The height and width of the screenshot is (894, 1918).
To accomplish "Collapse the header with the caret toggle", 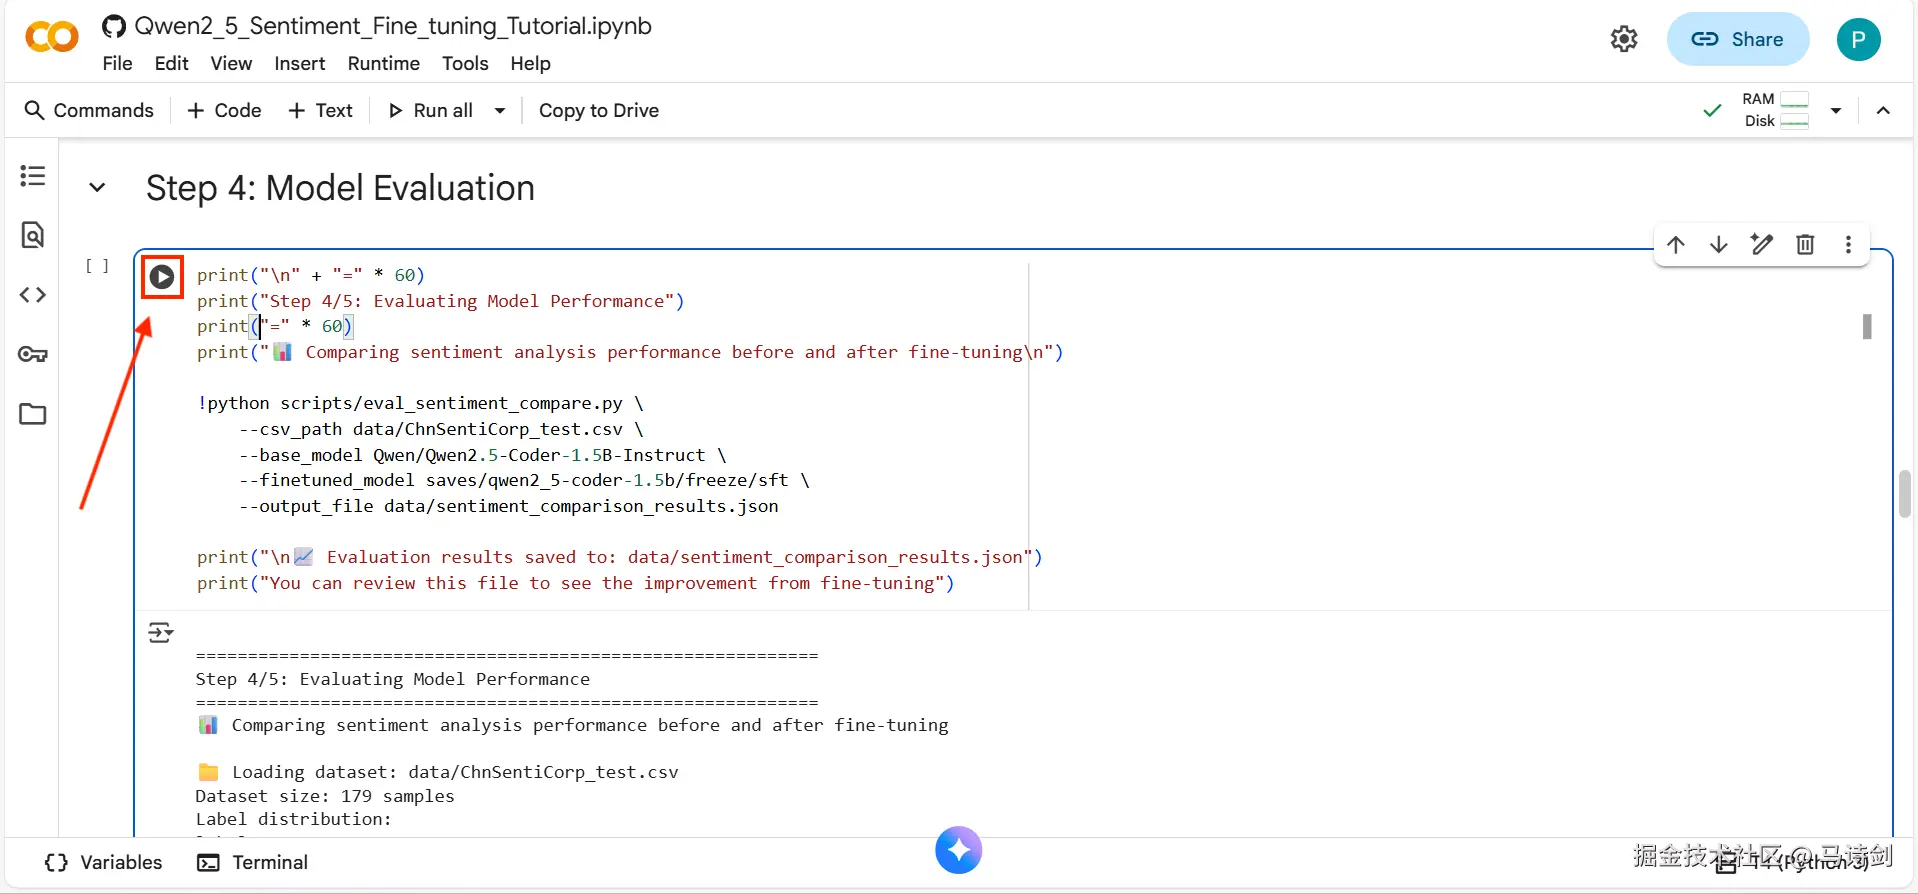I will tap(1883, 111).
